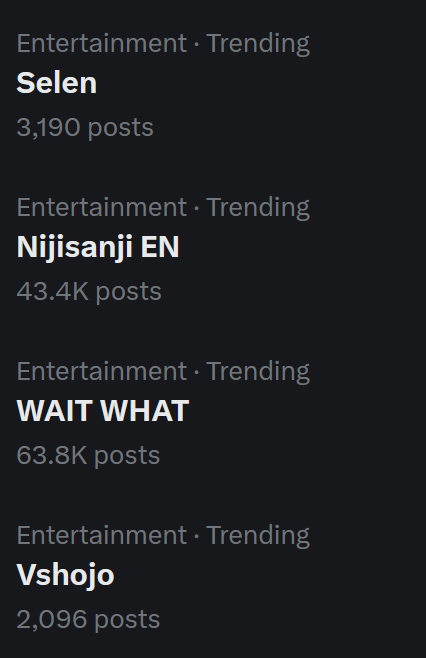This screenshot has height=658, width=426.
Task: Click the 63.8K posts count
Action: (88, 455)
